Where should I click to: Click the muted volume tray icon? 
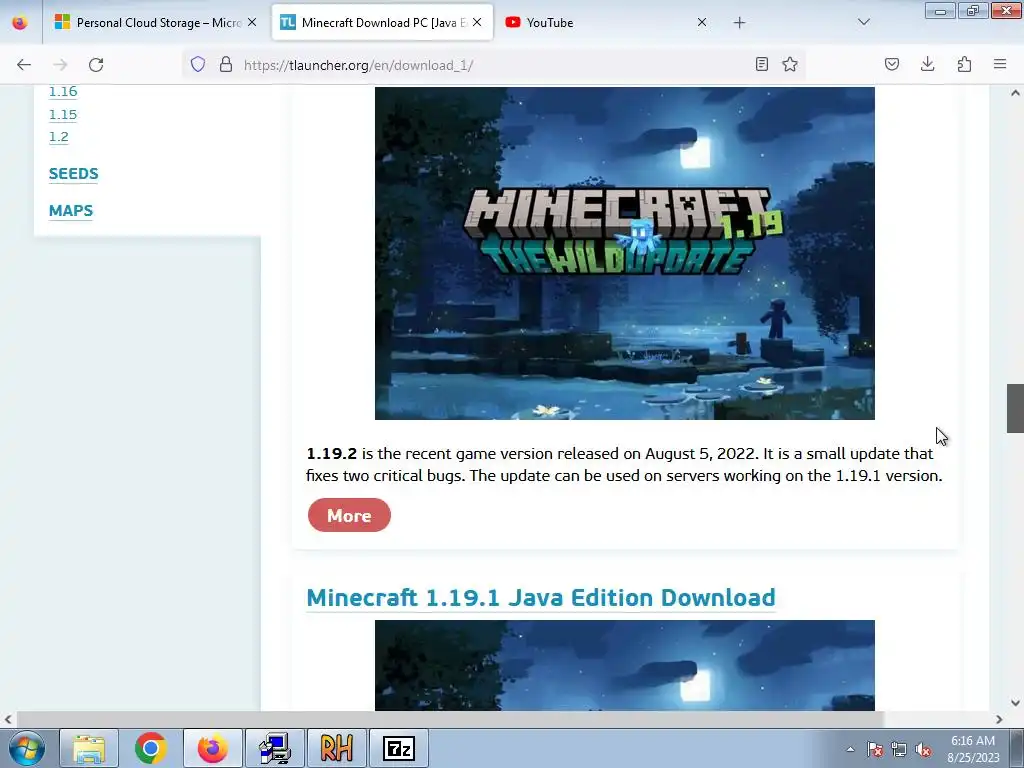point(923,749)
